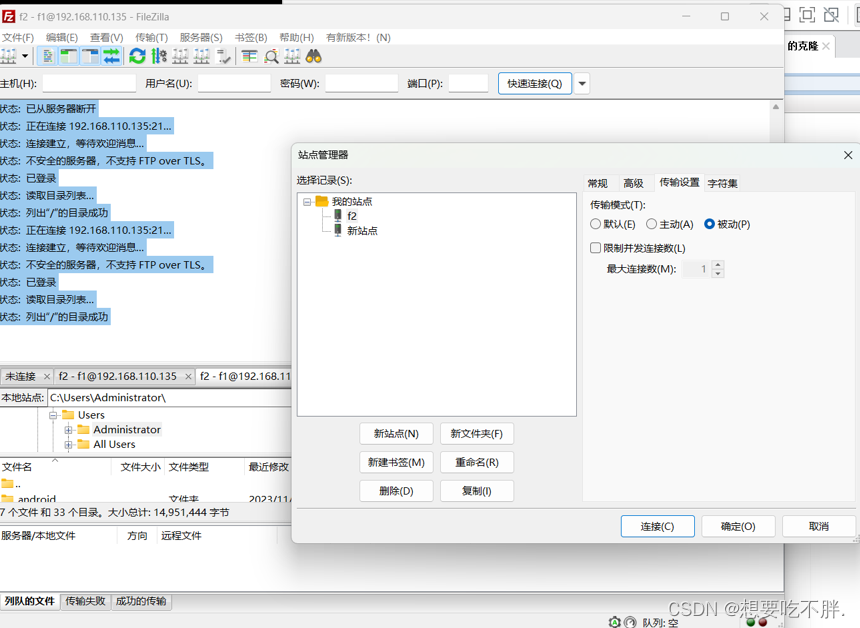The height and width of the screenshot is (628, 860).
Task: Sort by 文件大小 column header
Action: coord(138,467)
